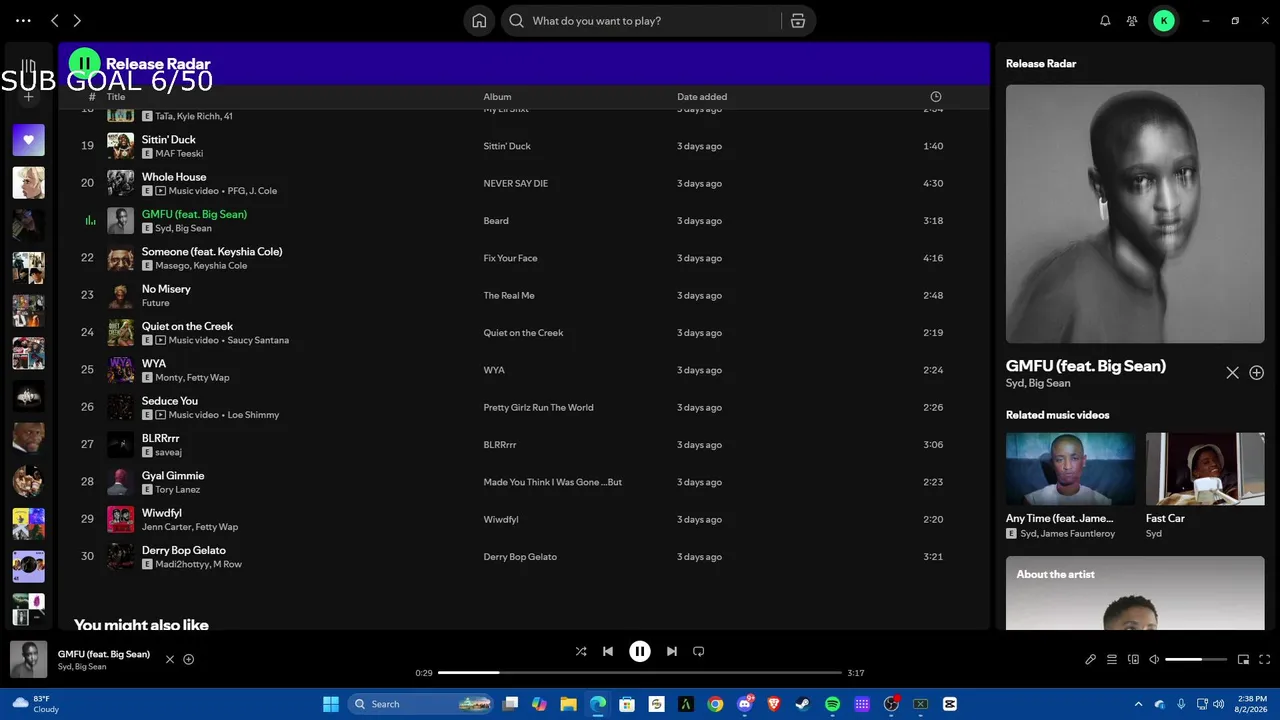Go back with the left arrow

[55, 20]
